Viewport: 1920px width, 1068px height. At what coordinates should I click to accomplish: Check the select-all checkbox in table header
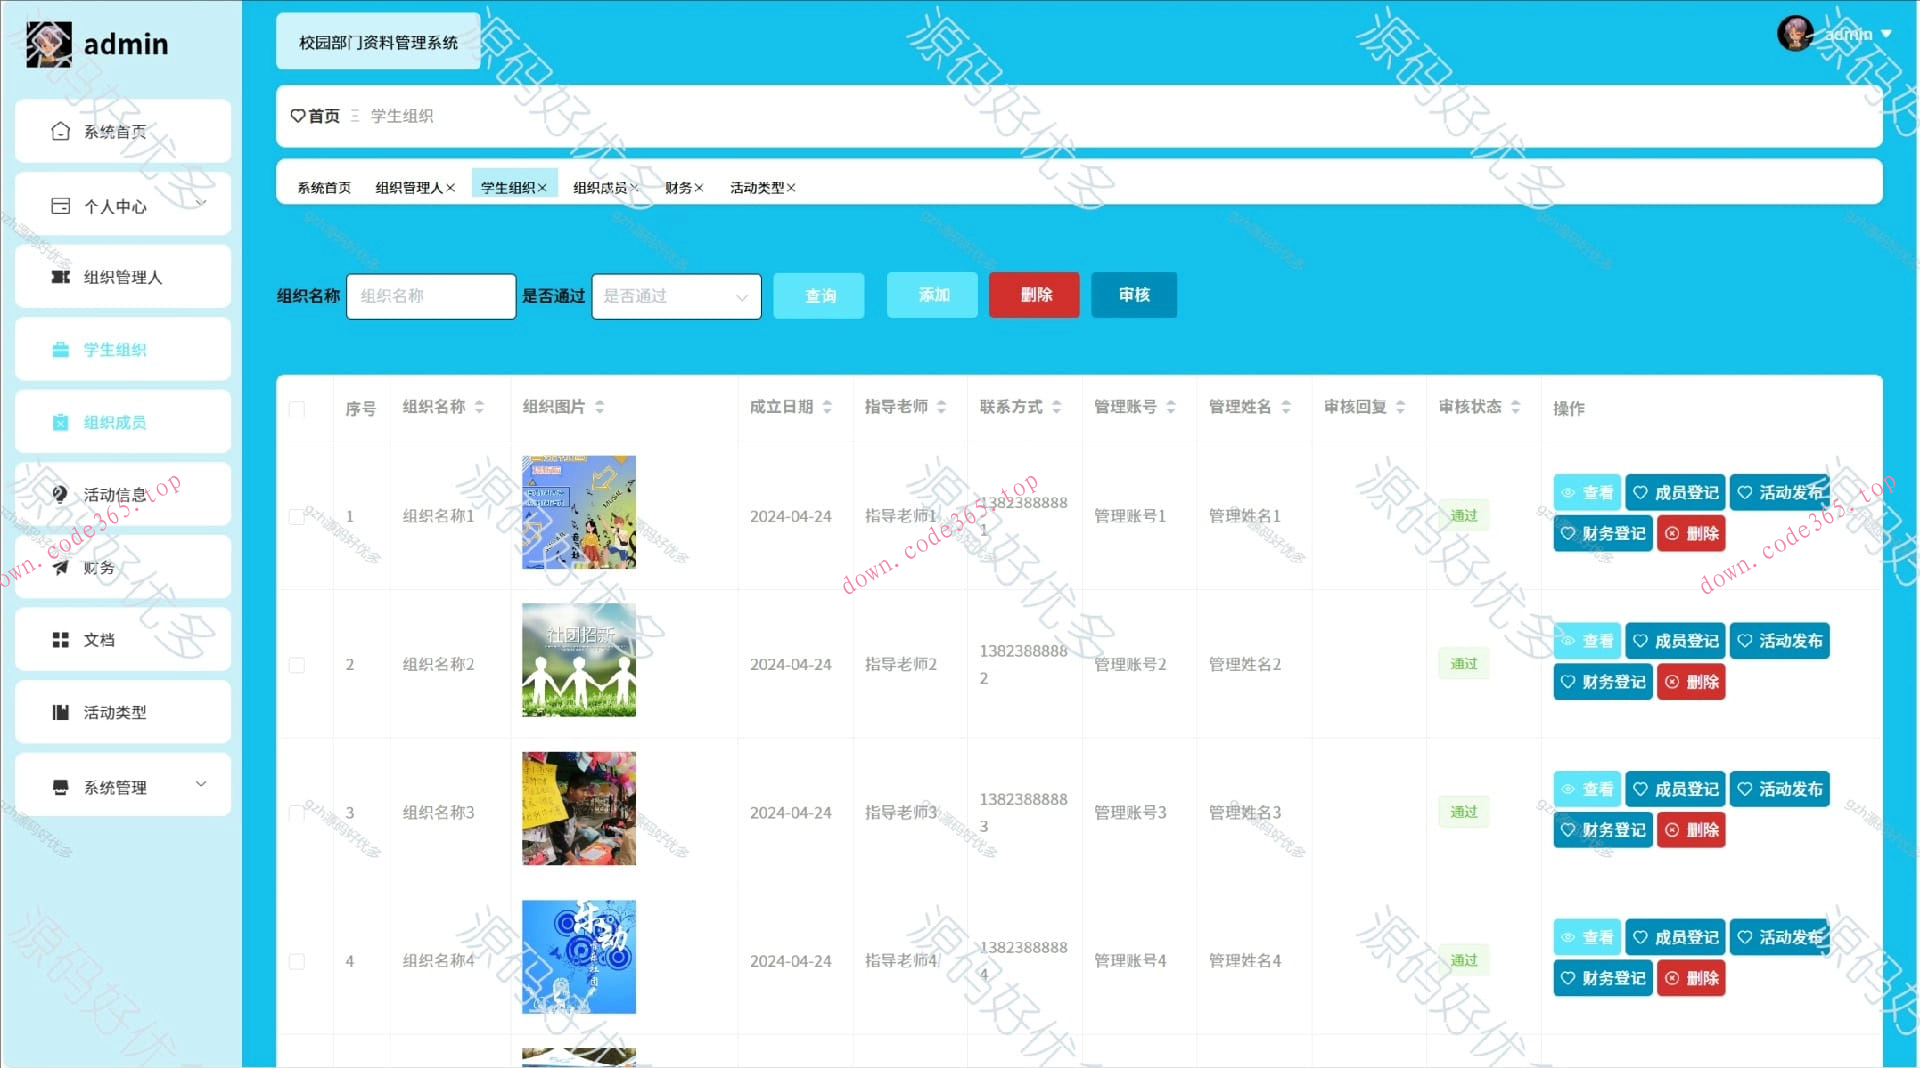[x=296, y=410]
